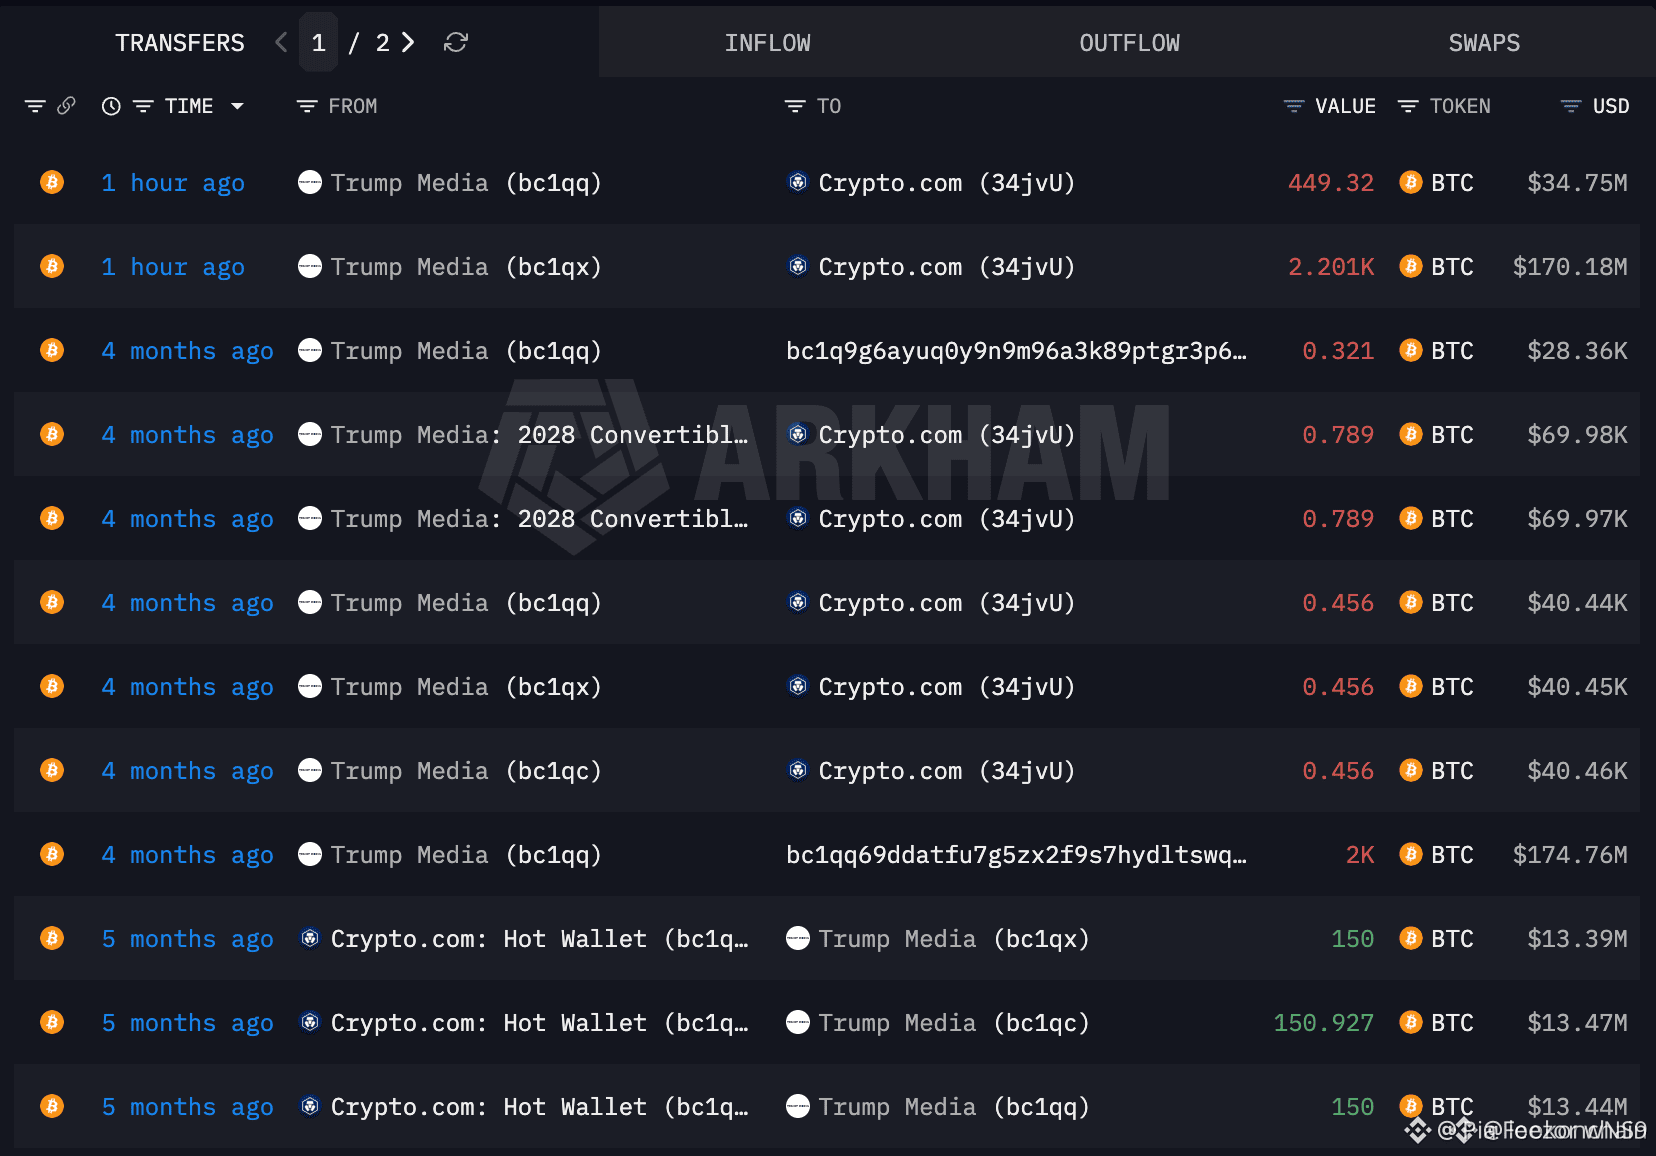Click Bitcoin chain icon on 2.201K BTC row
Image resolution: width=1656 pixels, height=1156 pixels.
[x=52, y=266]
